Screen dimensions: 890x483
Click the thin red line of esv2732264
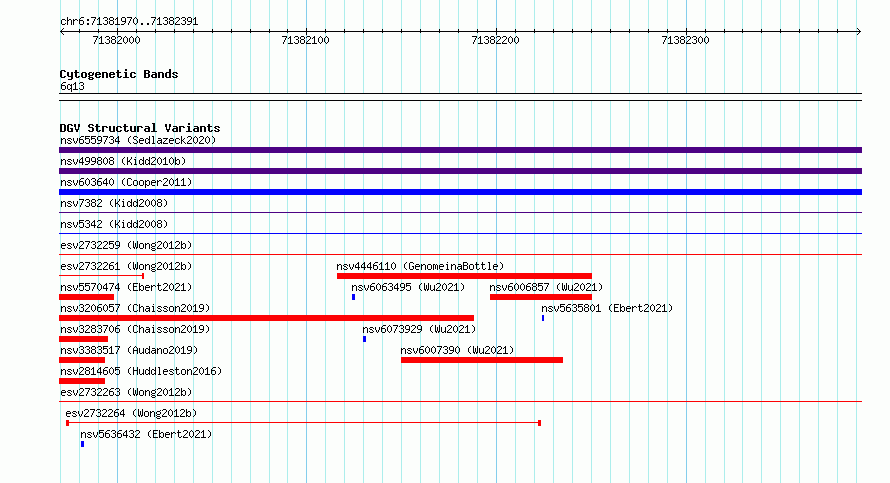[304, 423]
